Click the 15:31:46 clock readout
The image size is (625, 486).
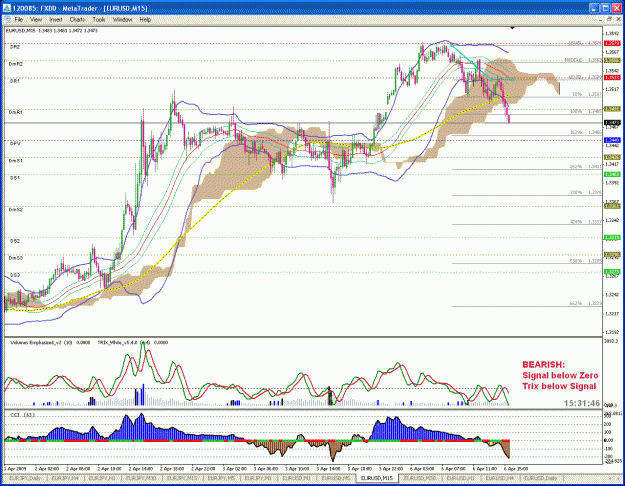(582, 403)
